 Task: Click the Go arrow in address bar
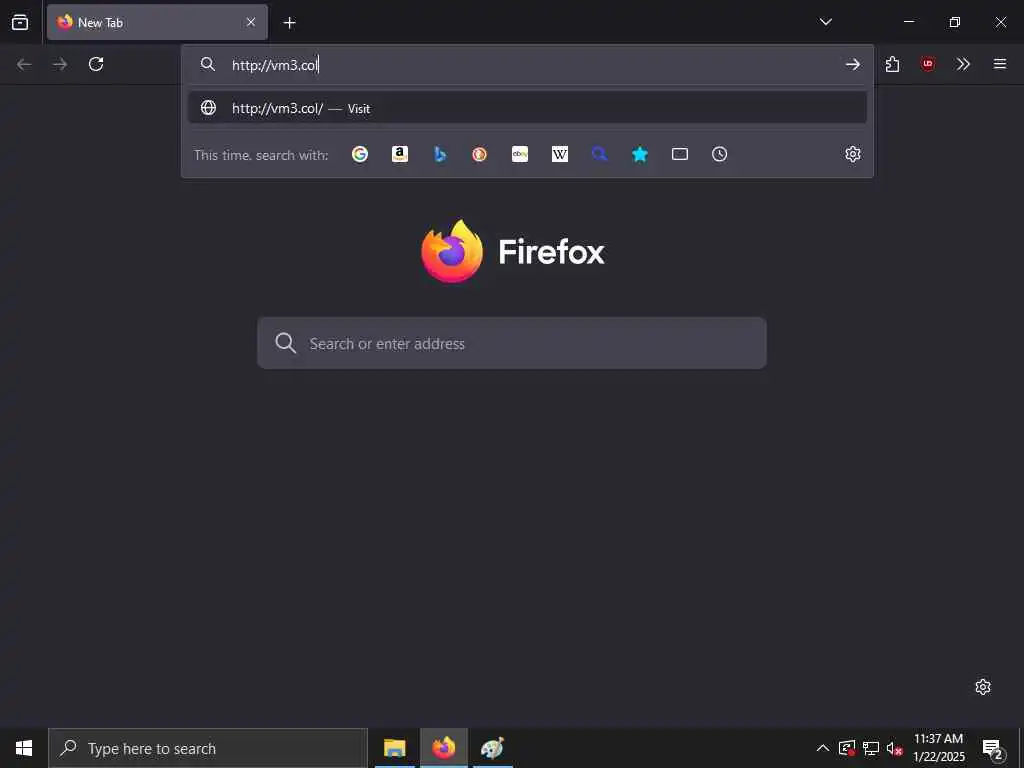point(852,64)
